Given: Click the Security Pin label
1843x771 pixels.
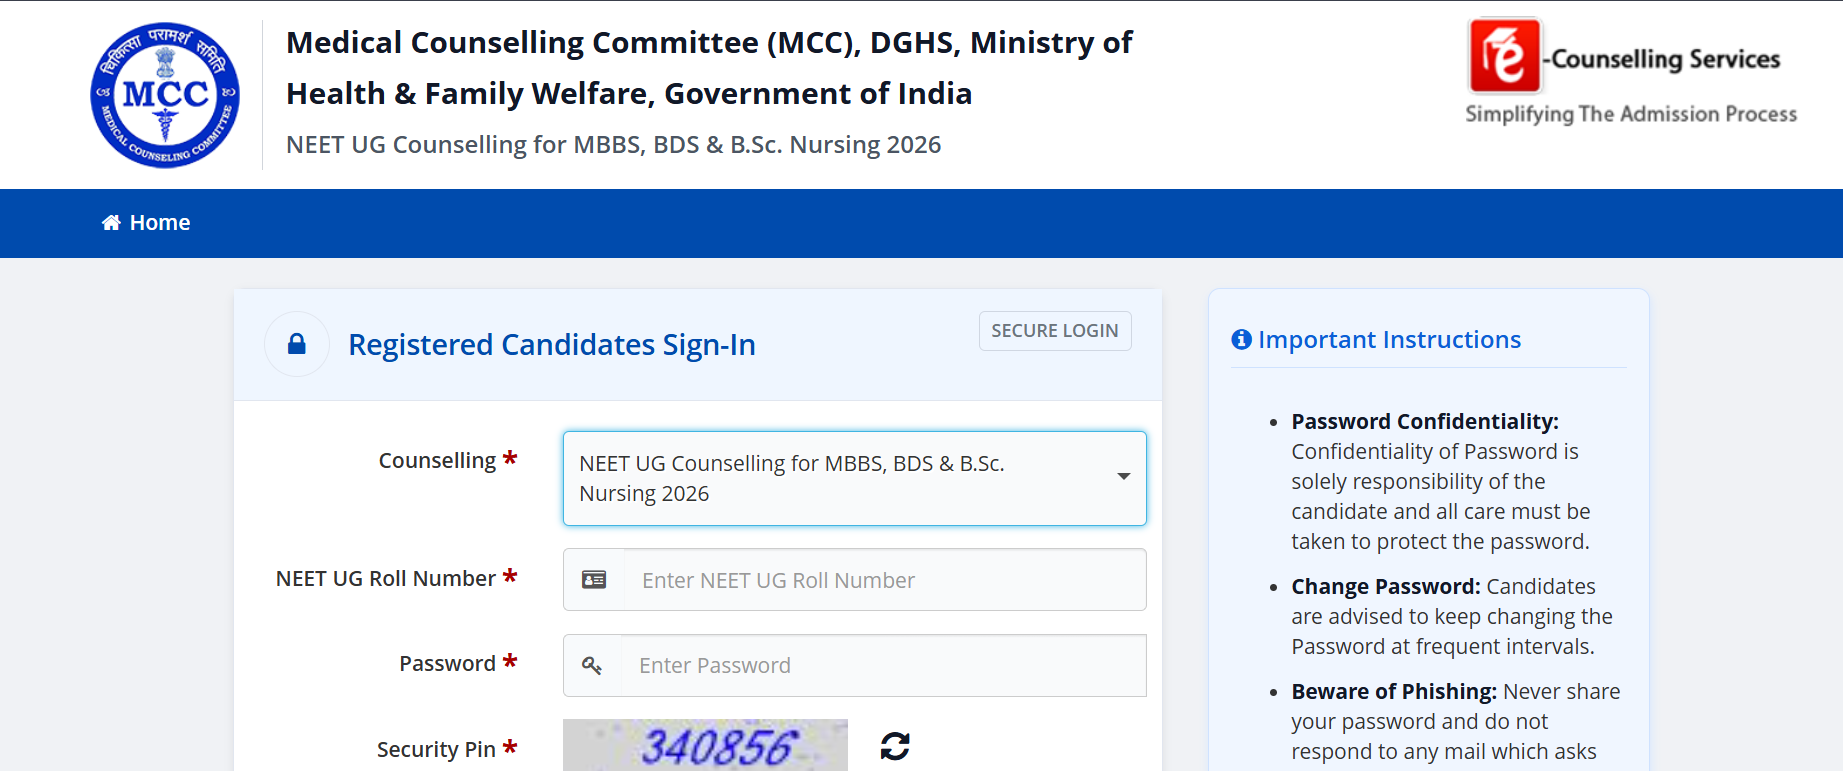Looking at the screenshot, I should pyautogui.click(x=436, y=750).
